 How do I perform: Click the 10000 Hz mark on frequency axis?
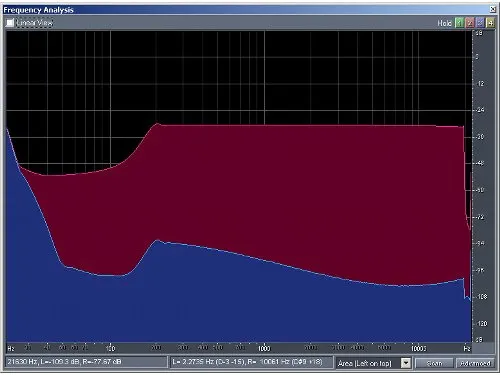click(418, 348)
